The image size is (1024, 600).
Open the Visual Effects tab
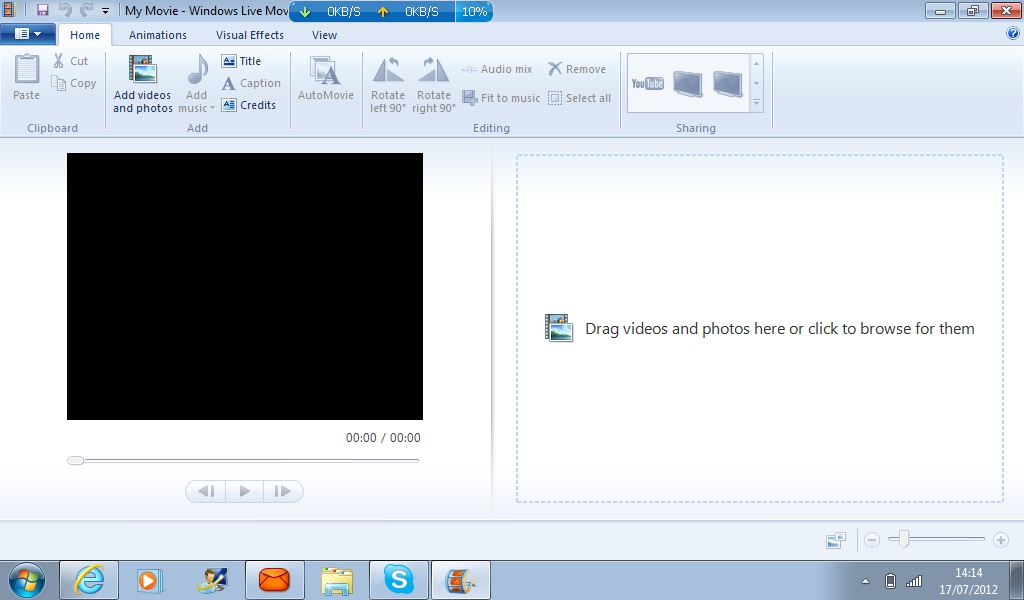click(x=249, y=35)
